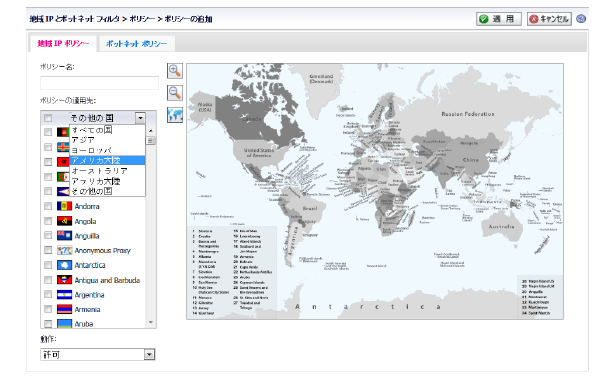Check the Anguilla checkbox
The image size is (616, 387).
pyautogui.click(x=48, y=235)
